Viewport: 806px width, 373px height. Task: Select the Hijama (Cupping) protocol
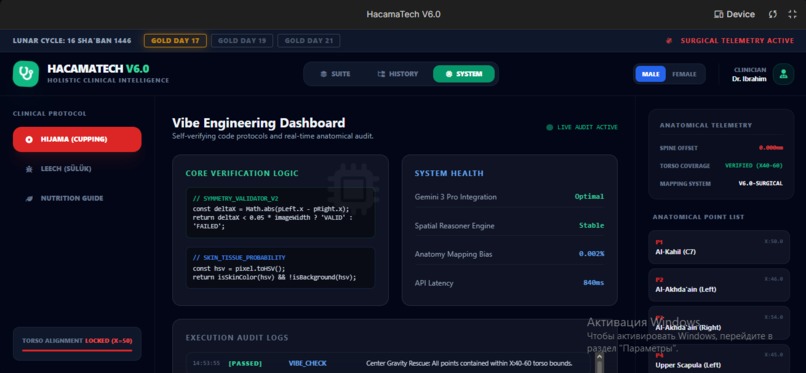tap(77, 139)
